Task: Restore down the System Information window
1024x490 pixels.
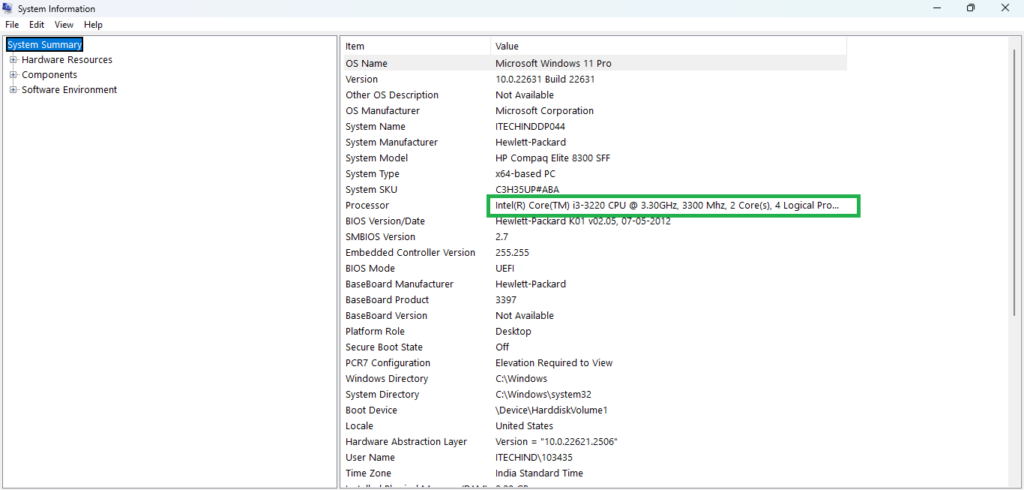Action: [971, 8]
